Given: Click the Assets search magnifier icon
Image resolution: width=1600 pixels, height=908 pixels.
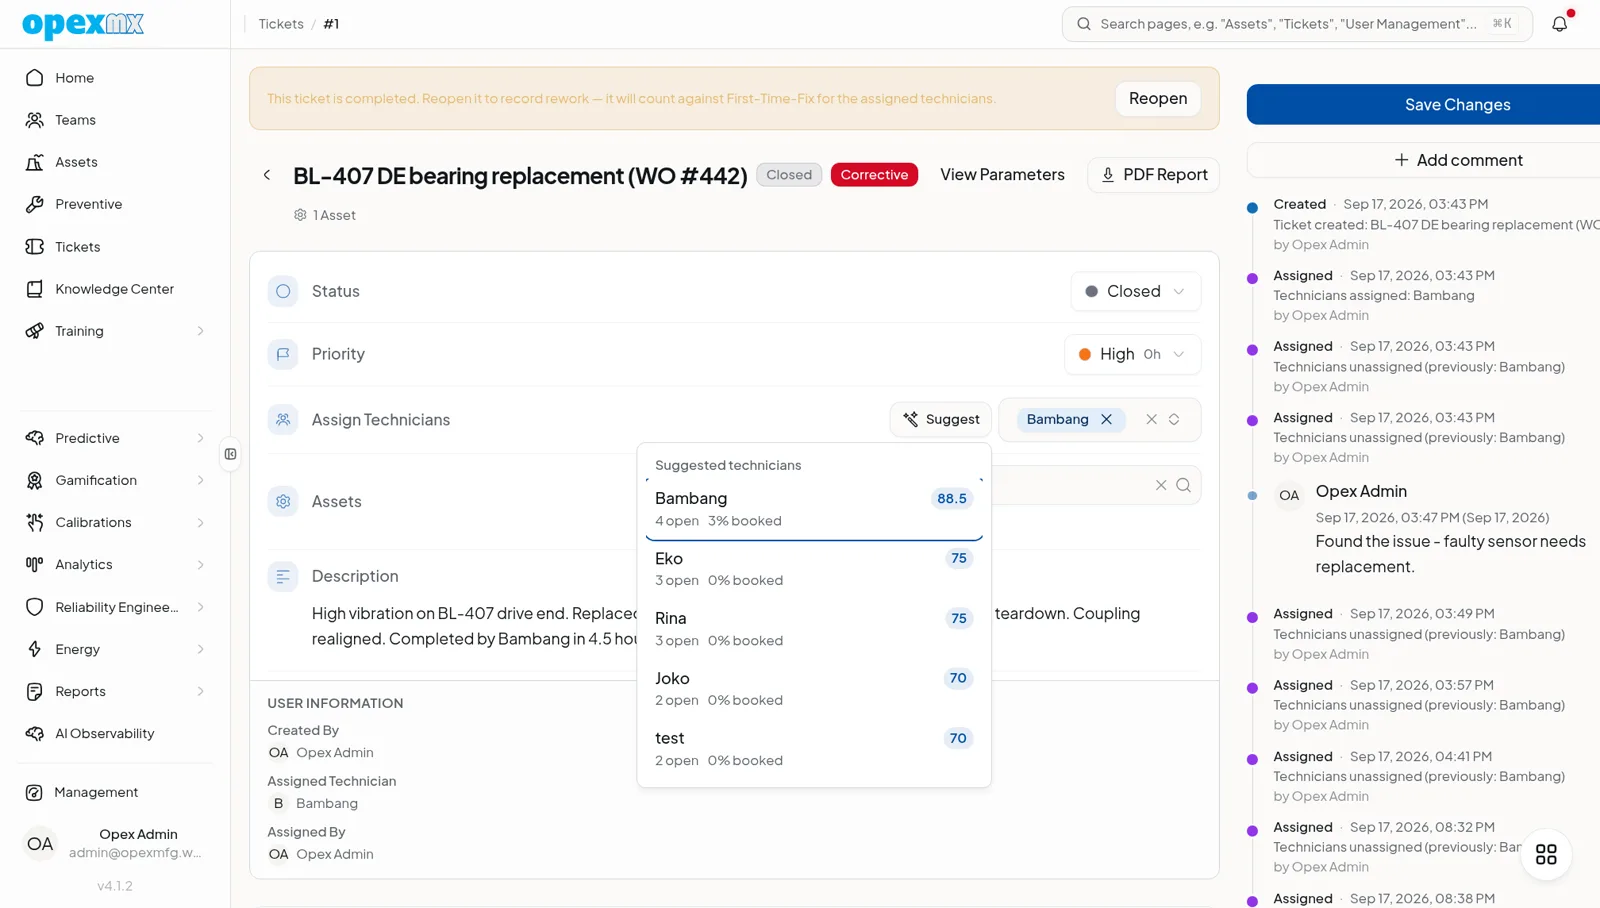Looking at the screenshot, I should pos(1183,485).
